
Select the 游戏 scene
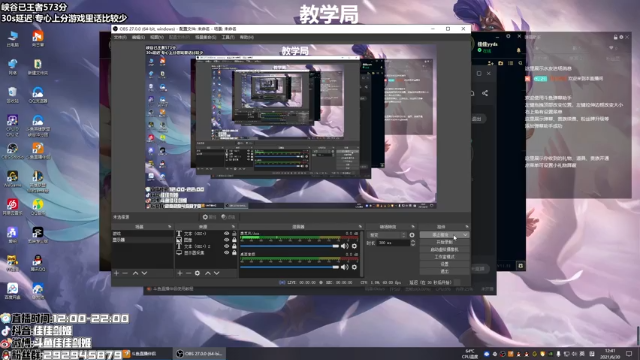pos(142,233)
